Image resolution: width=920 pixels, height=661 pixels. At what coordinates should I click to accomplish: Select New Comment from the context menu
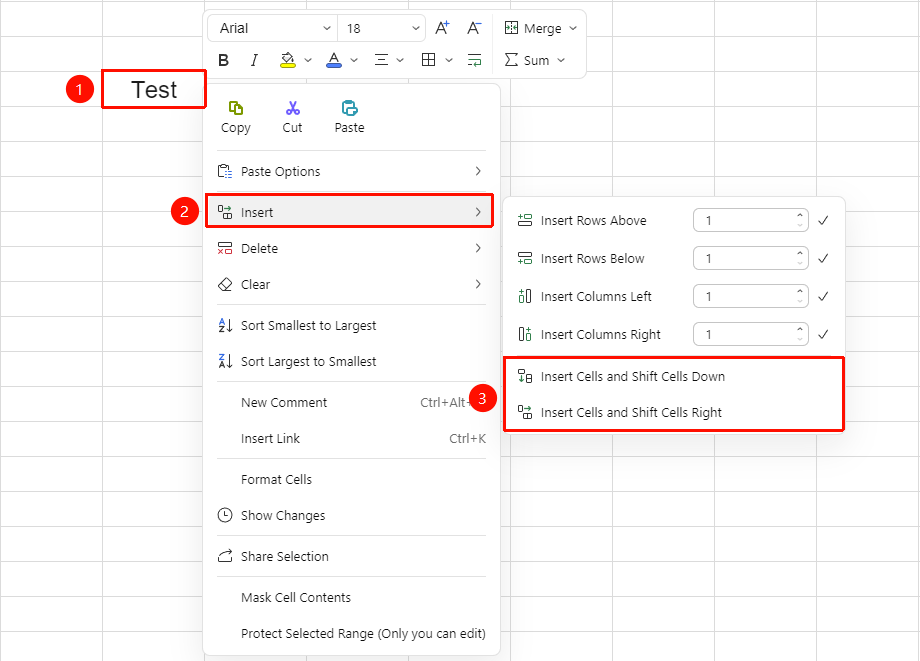351,402
